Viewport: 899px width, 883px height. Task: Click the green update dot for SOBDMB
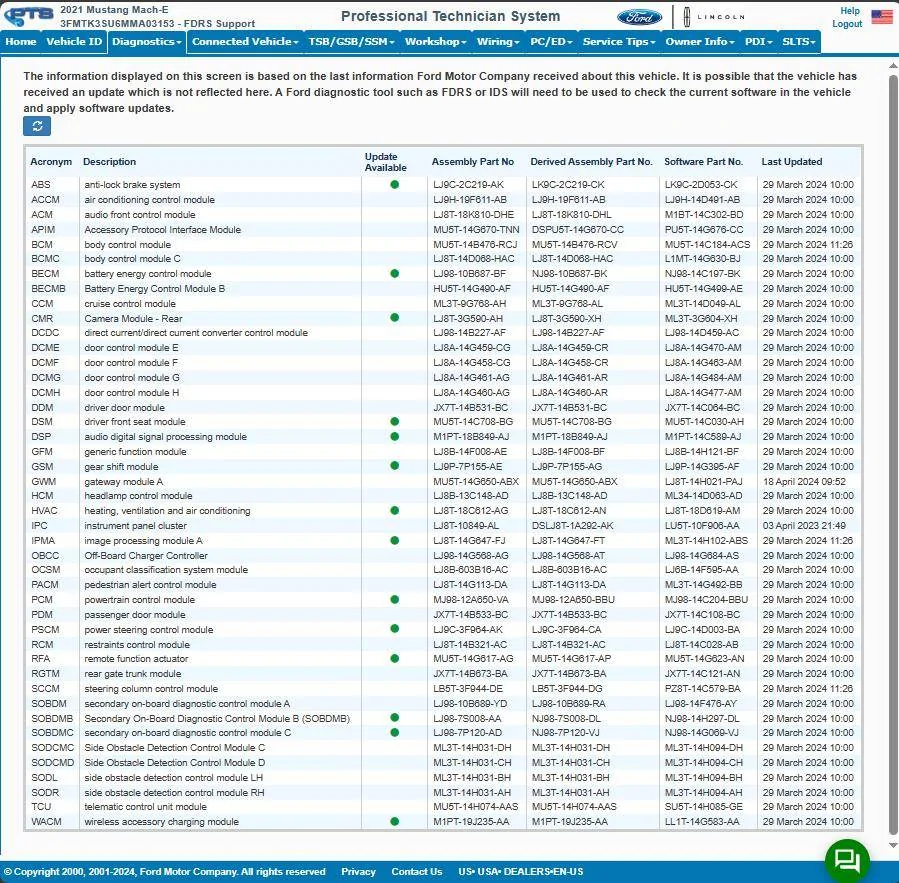click(394, 717)
